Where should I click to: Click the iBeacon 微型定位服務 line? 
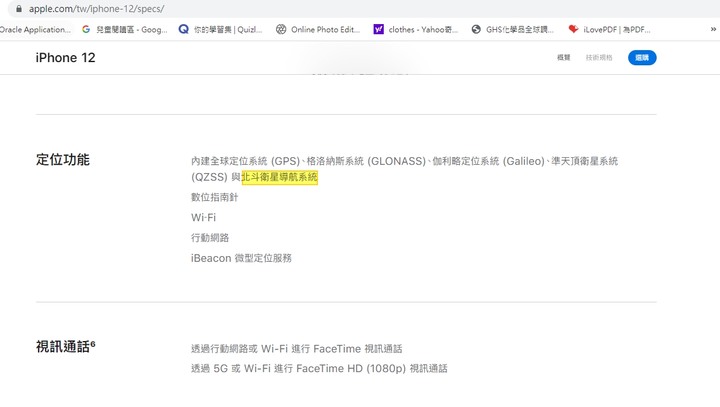click(x=241, y=258)
